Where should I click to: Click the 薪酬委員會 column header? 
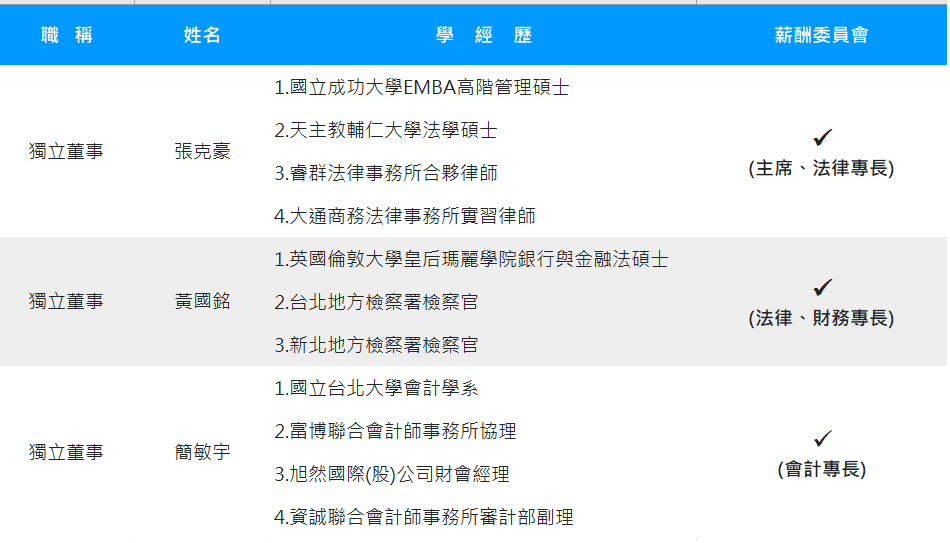821,36
